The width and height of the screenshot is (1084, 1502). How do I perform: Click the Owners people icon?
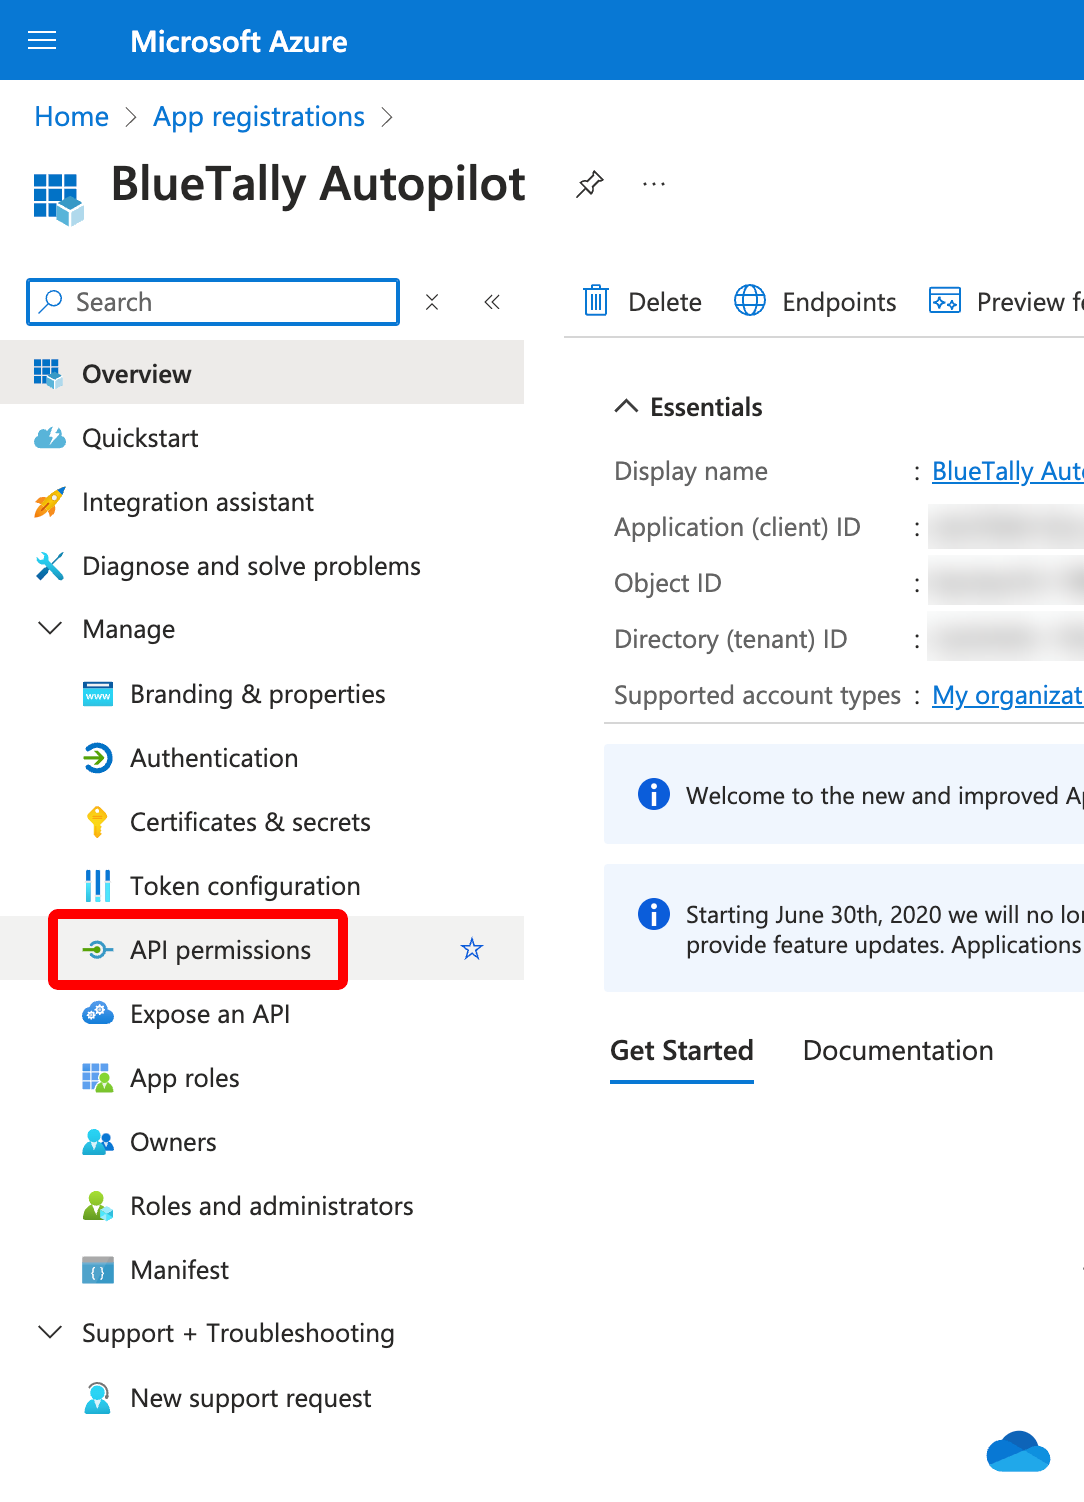tap(97, 1142)
